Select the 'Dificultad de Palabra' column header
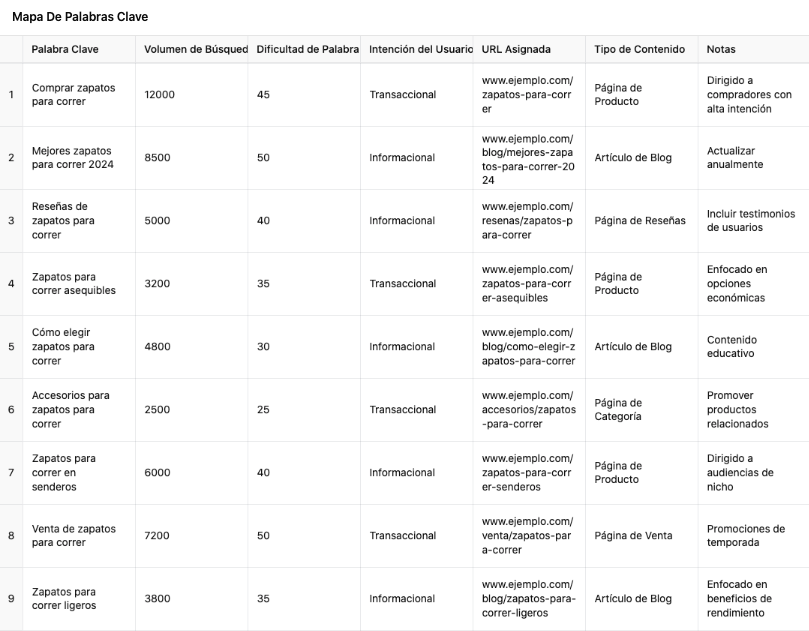 click(307, 49)
